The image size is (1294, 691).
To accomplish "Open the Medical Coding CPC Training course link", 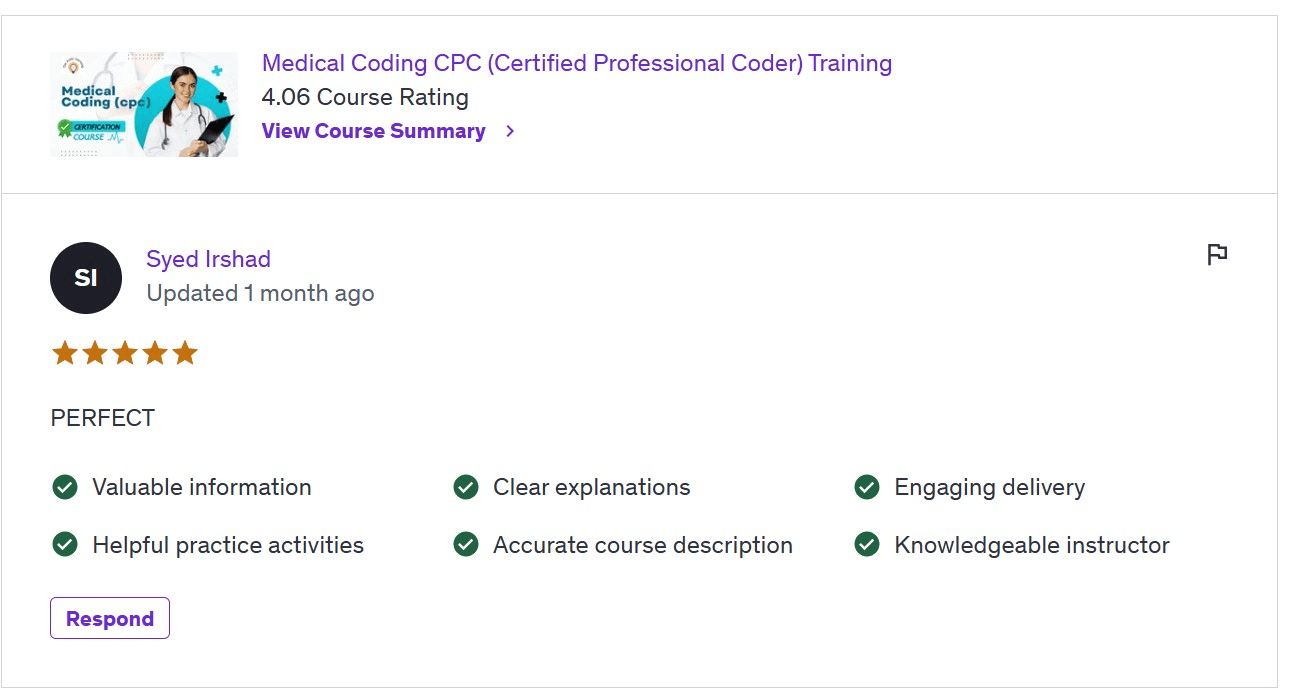I will point(576,63).
